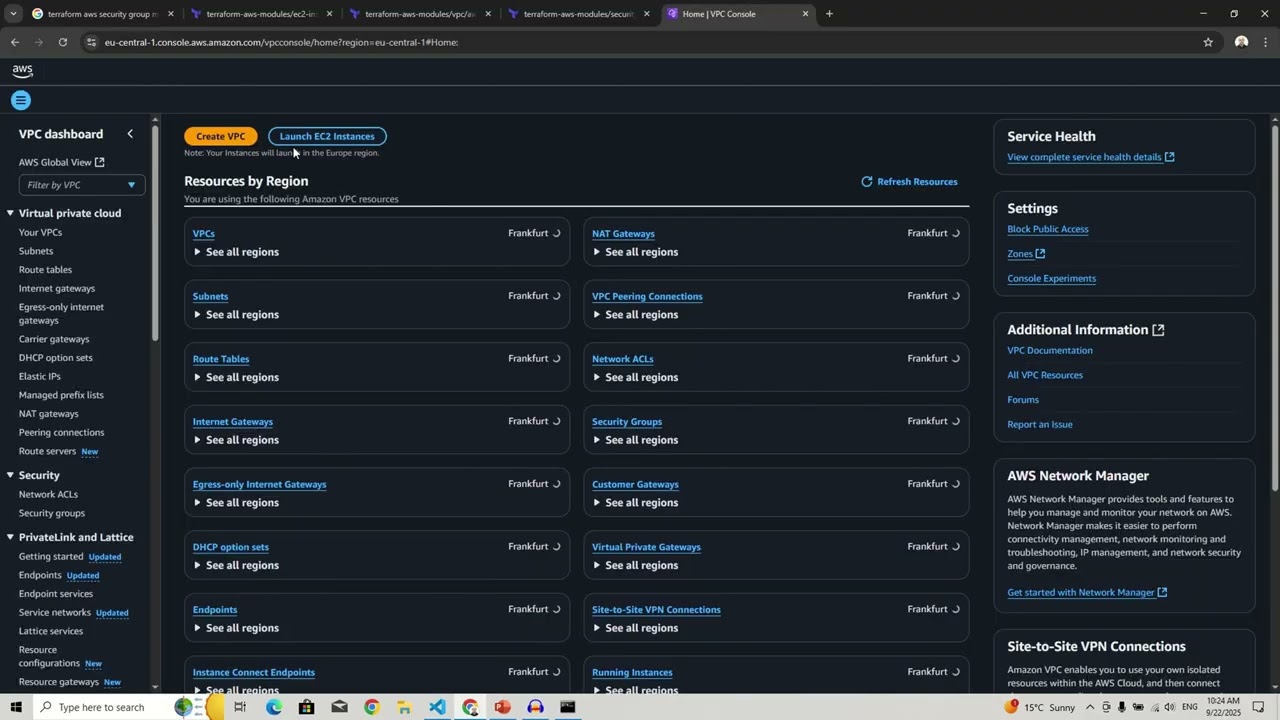The image size is (1280, 720).
Task: Expand See all regions under NAT Gateways
Action: pyautogui.click(x=635, y=252)
